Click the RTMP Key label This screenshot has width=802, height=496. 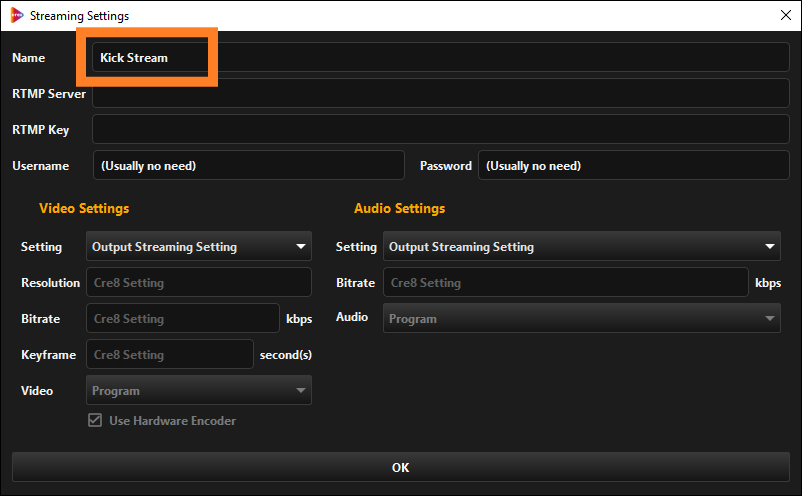(40, 130)
